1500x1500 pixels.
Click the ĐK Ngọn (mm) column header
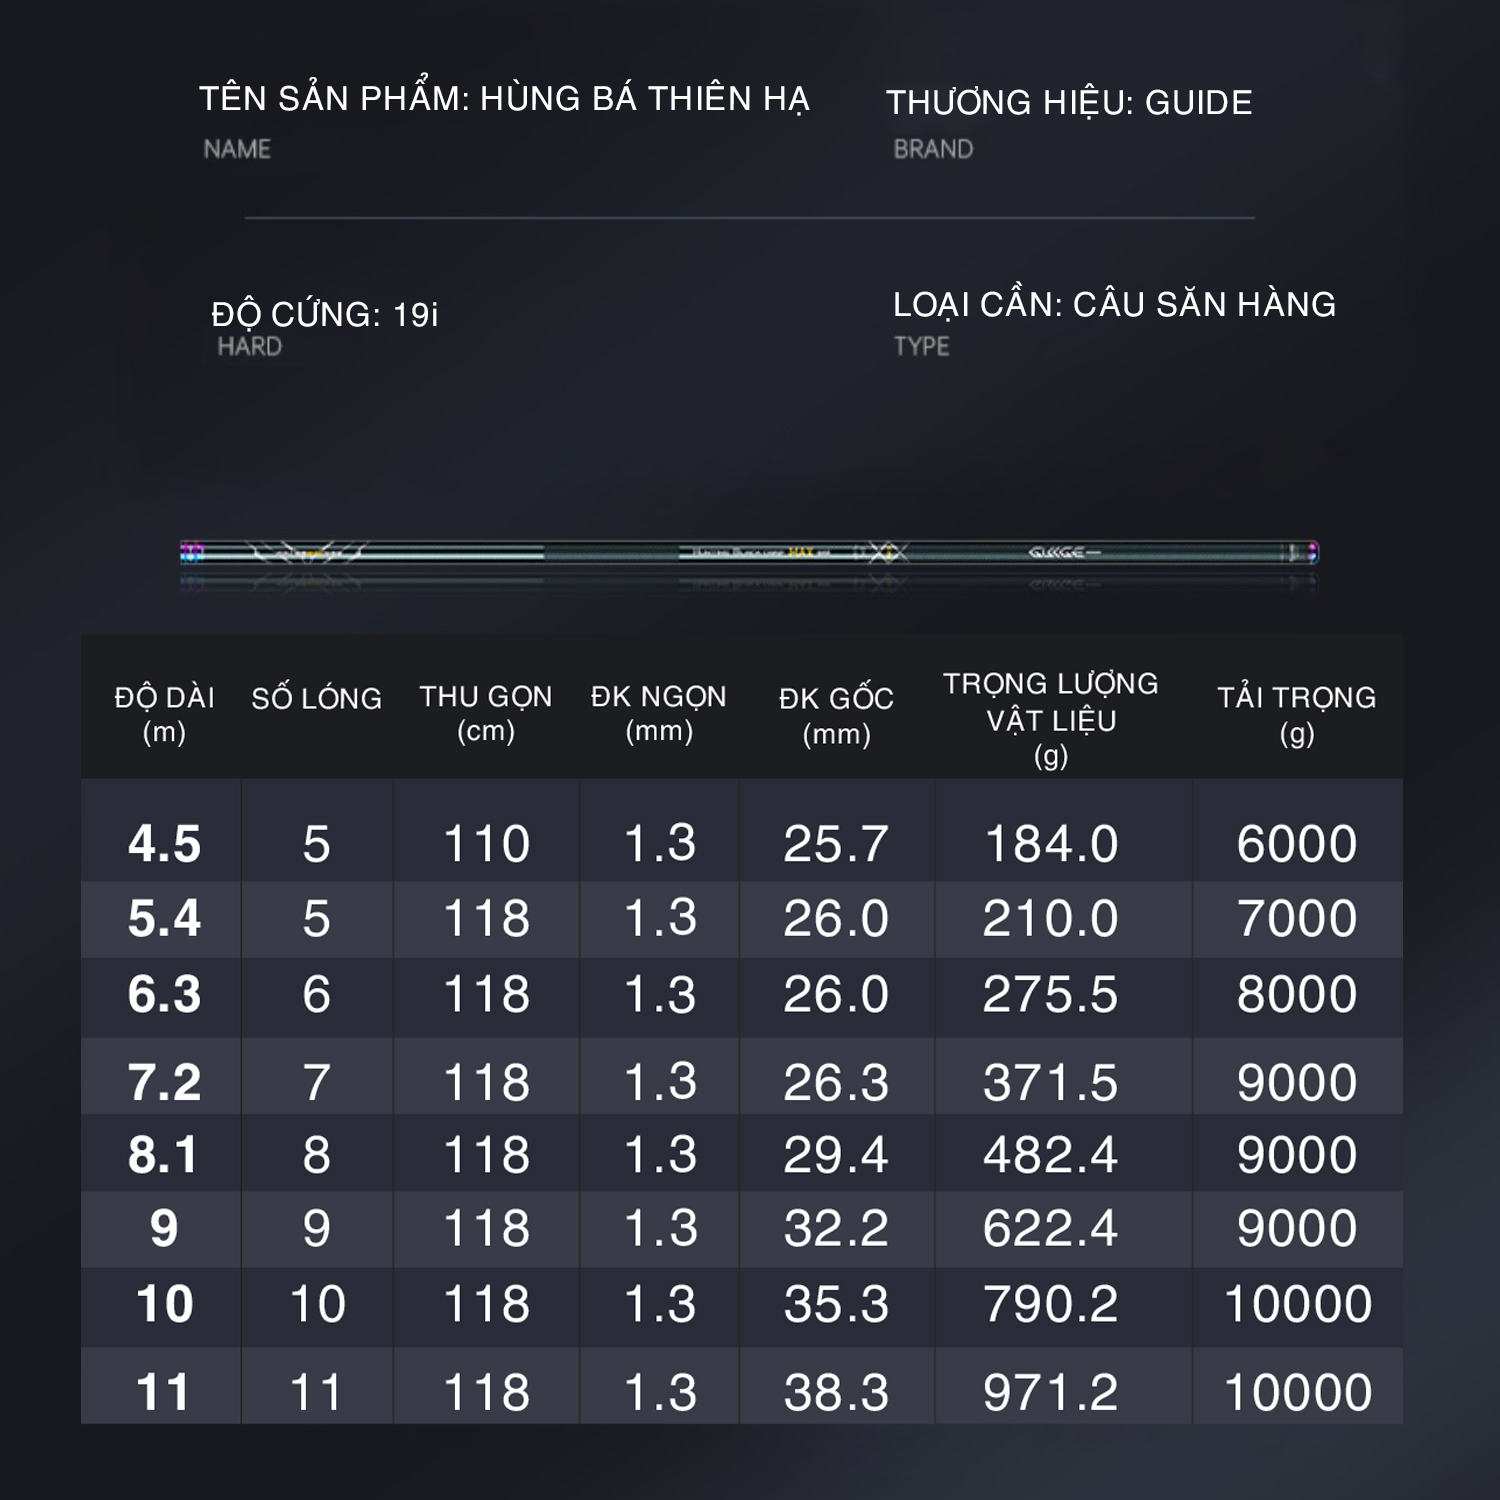[x=659, y=713]
